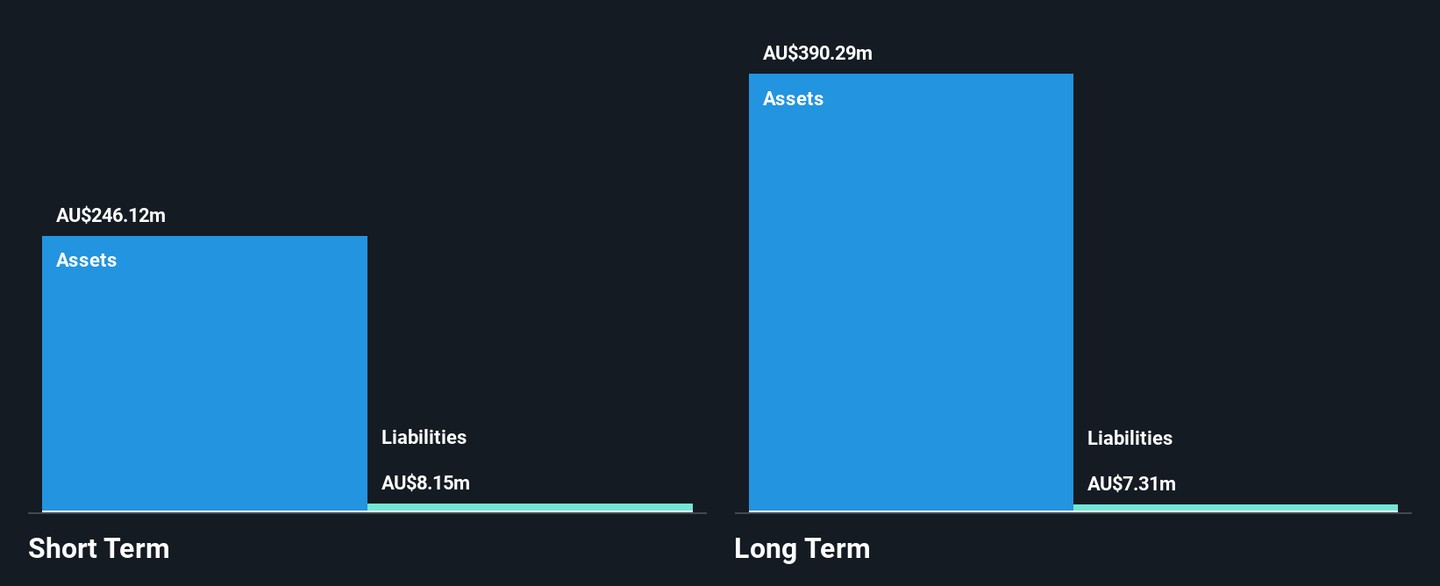Select the Long Term heading

(x=802, y=548)
